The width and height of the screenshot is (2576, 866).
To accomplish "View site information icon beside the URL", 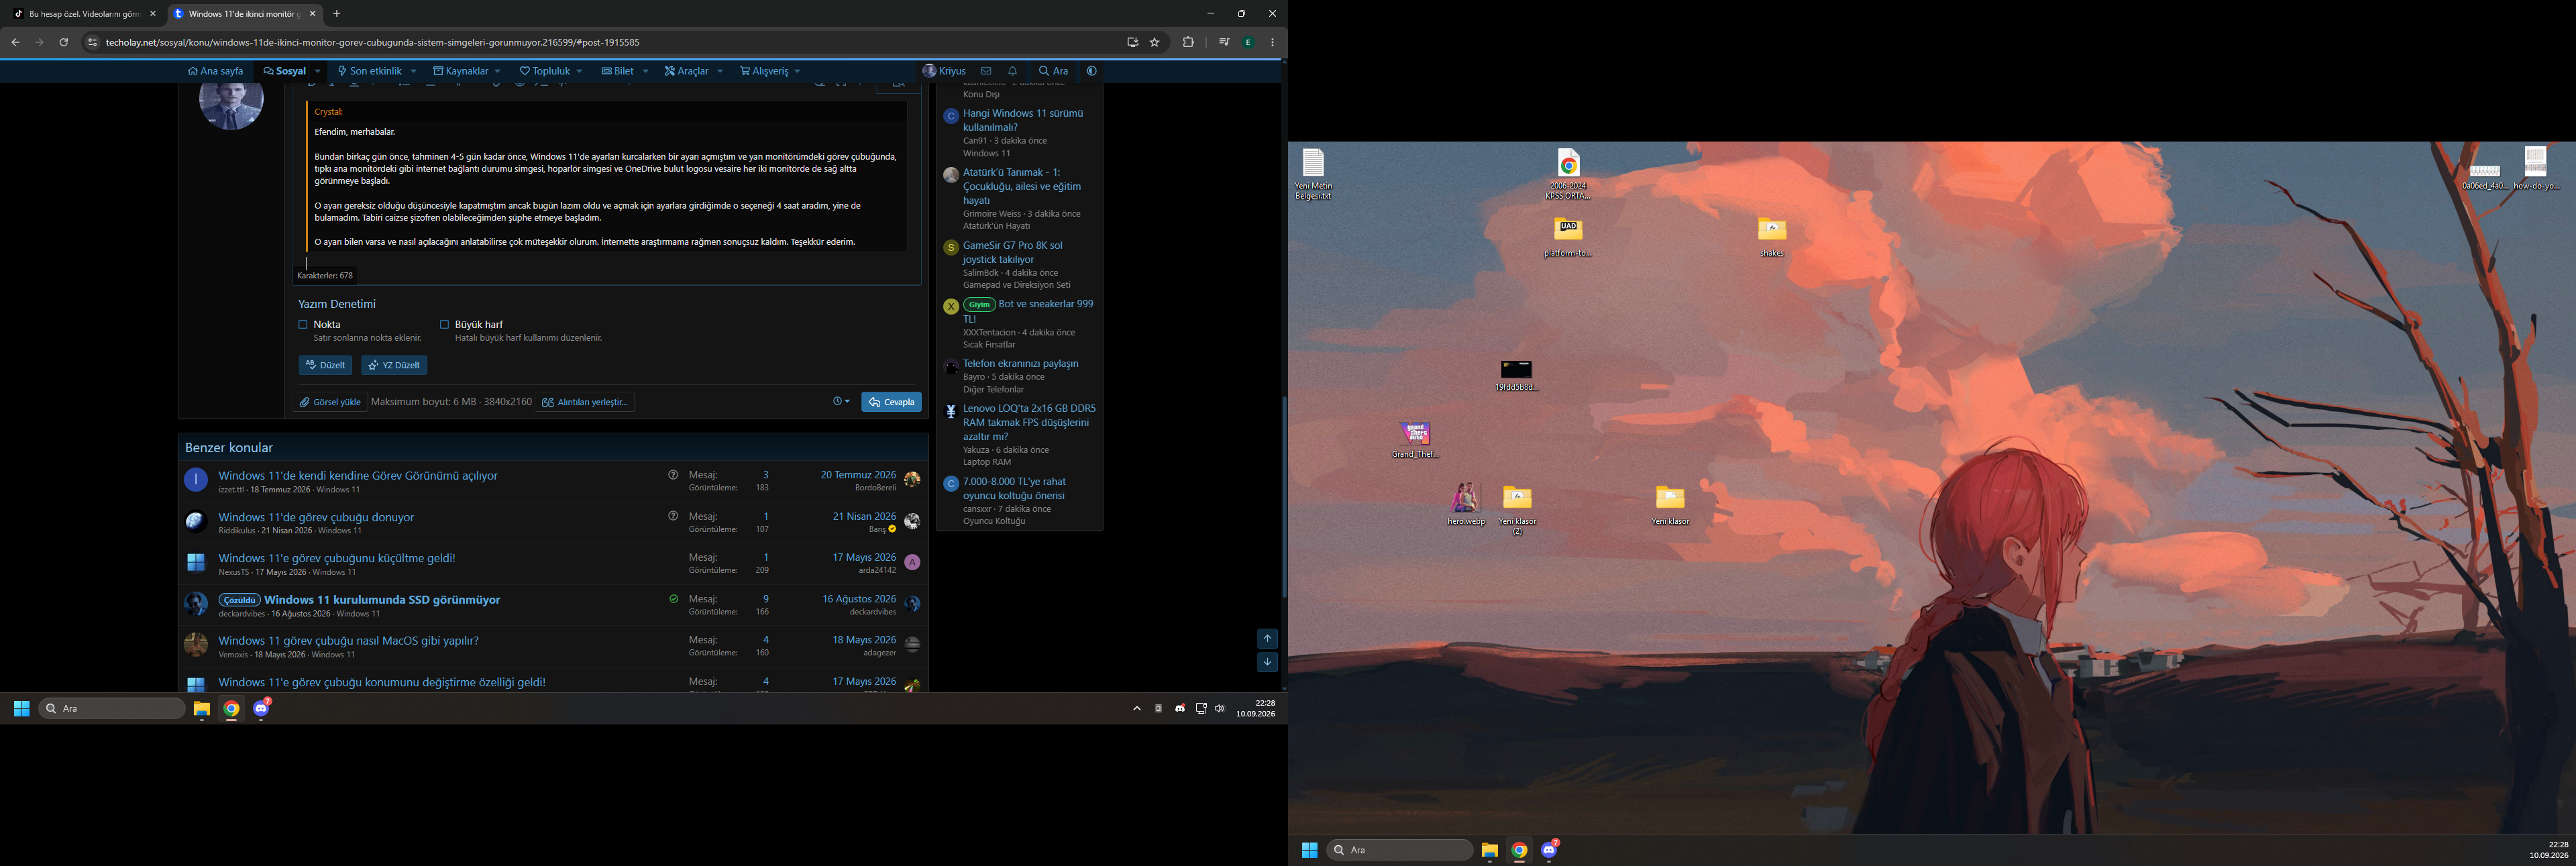I will coord(92,42).
